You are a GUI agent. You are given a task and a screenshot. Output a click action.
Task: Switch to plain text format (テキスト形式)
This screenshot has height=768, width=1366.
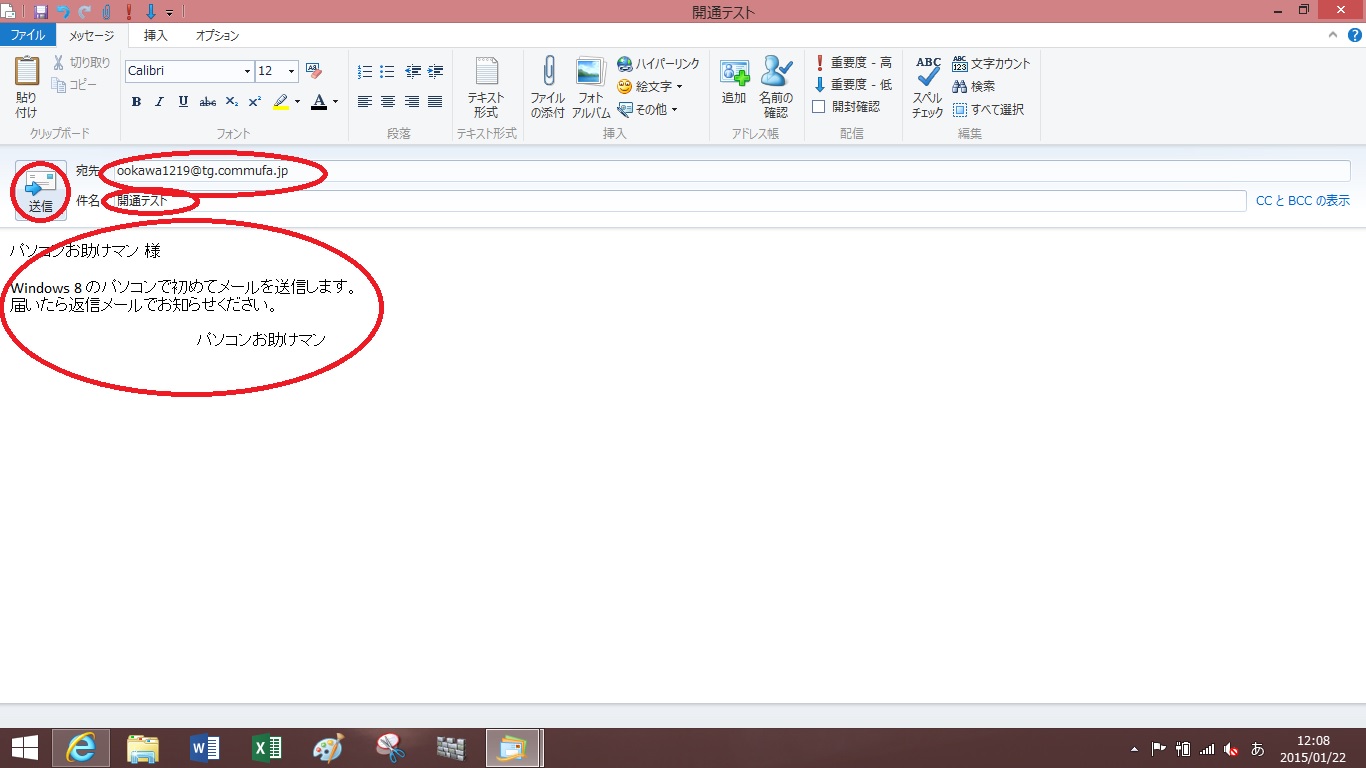(486, 88)
